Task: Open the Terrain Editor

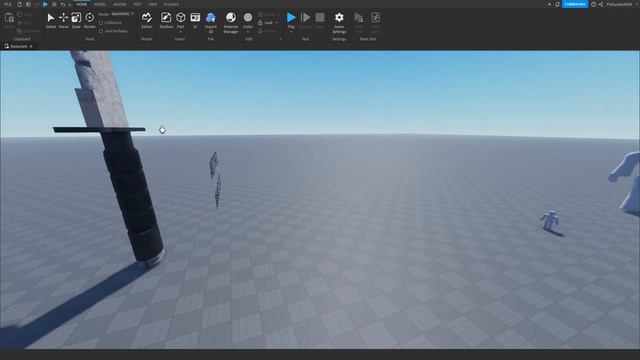Action: coord(147,18)
